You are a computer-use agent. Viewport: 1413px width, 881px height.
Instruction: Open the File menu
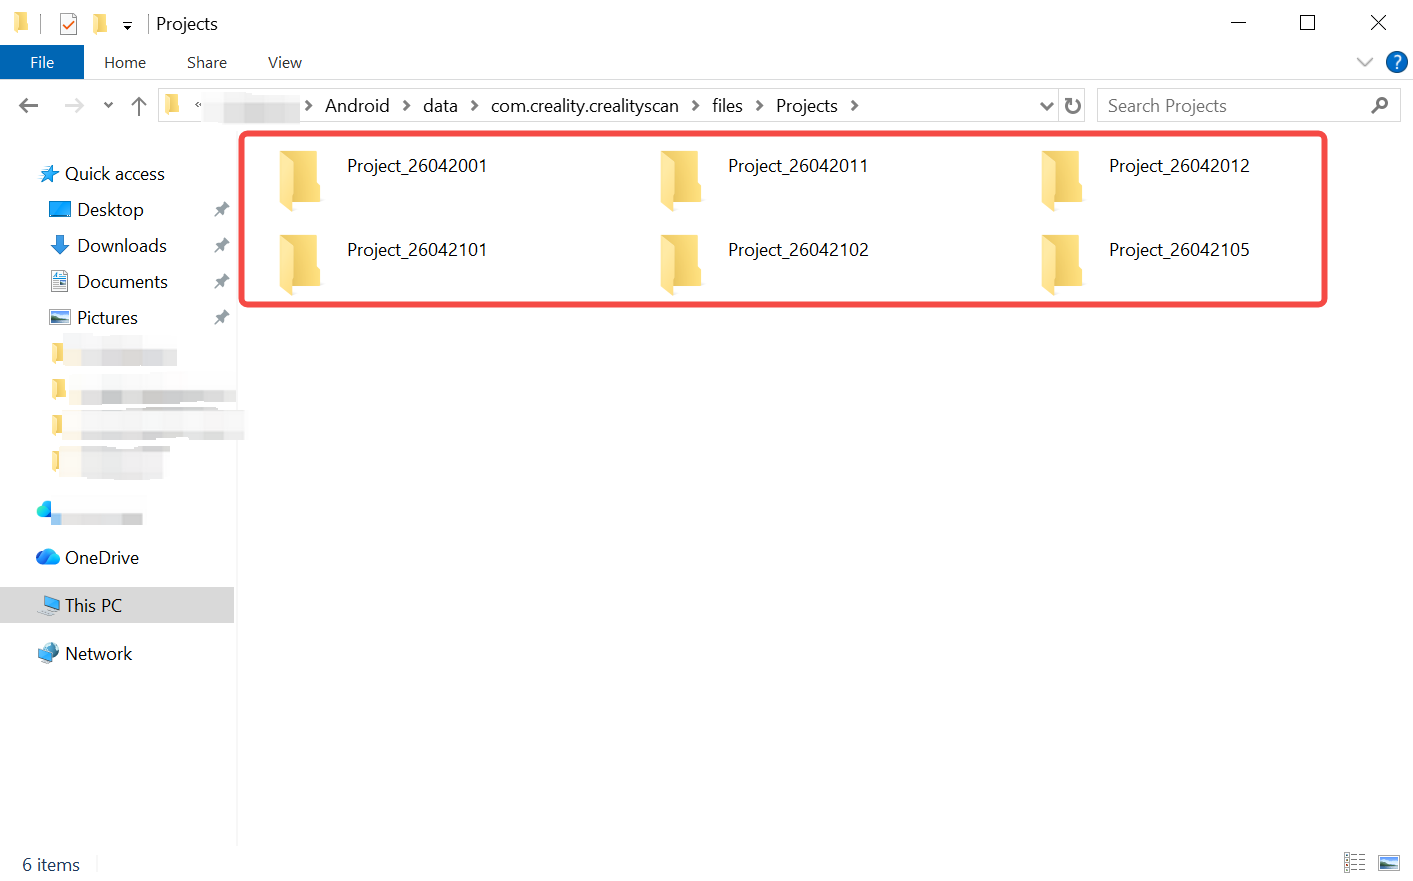(42, 62)
